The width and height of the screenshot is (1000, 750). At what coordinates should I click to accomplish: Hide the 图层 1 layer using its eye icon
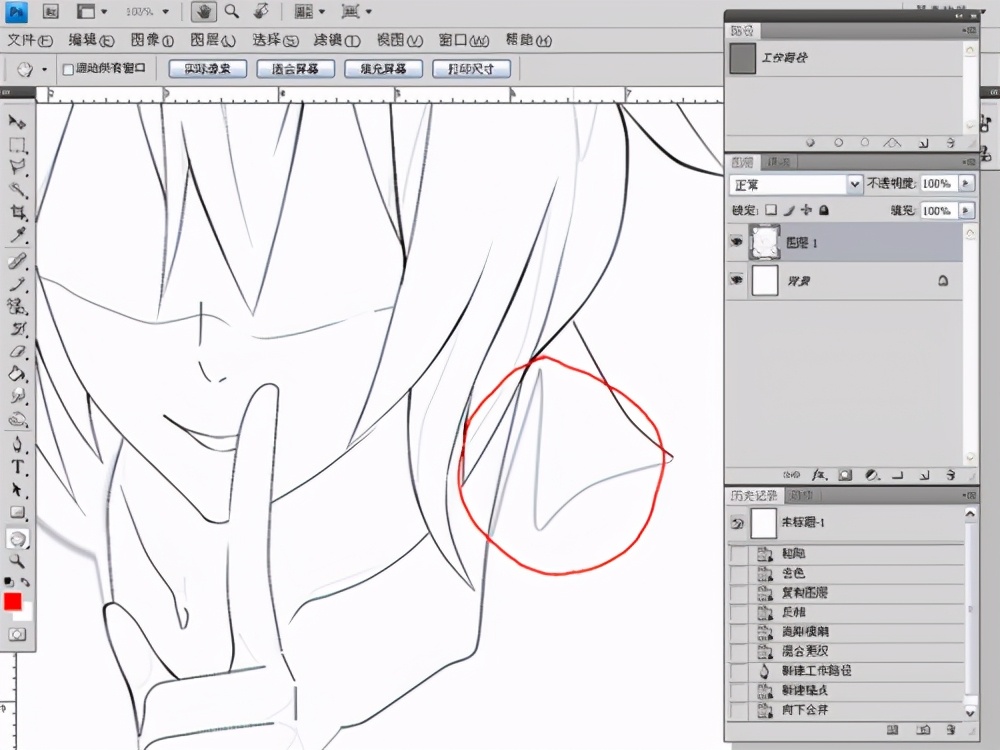coord(737,241)
